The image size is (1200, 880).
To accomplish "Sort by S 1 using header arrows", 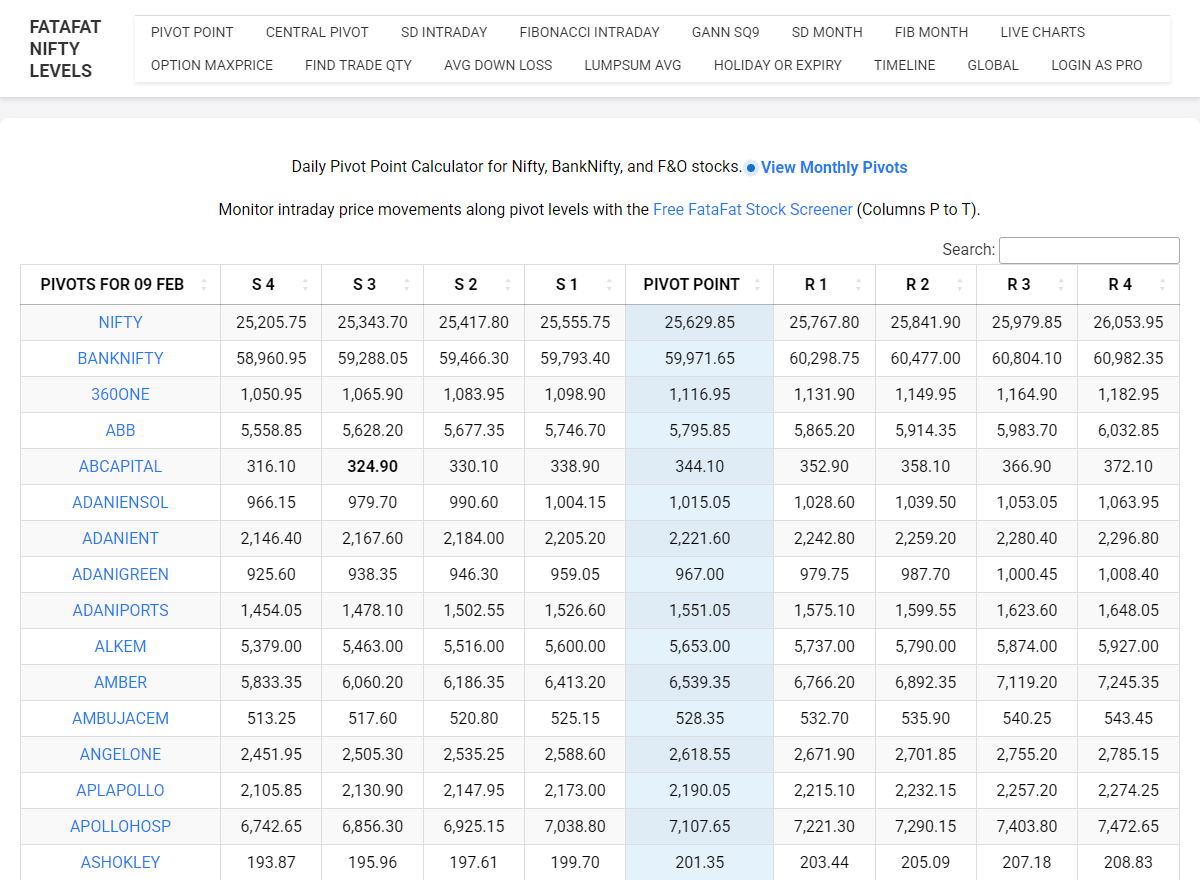I will coord(608,285).
